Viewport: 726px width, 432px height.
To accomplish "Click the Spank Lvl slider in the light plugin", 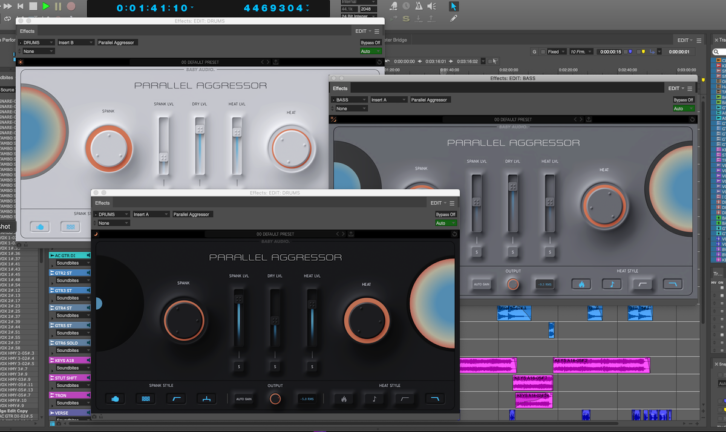I will [163, 146].
